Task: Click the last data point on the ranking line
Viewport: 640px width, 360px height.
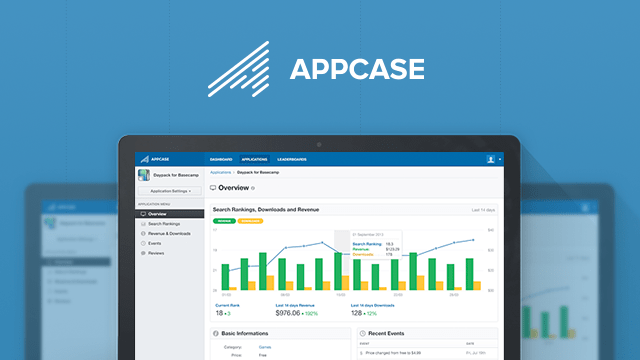Action: pos(473,240)
